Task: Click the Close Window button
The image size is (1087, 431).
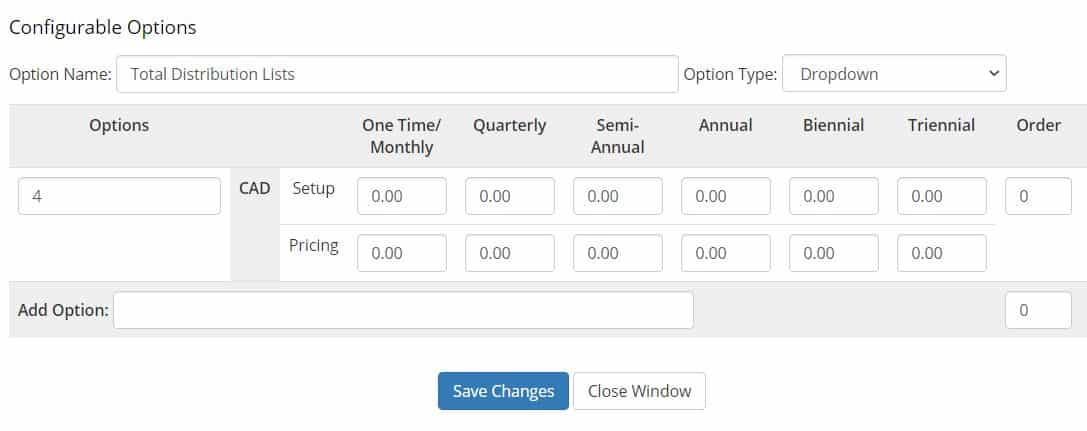Action: click(639, 391)
